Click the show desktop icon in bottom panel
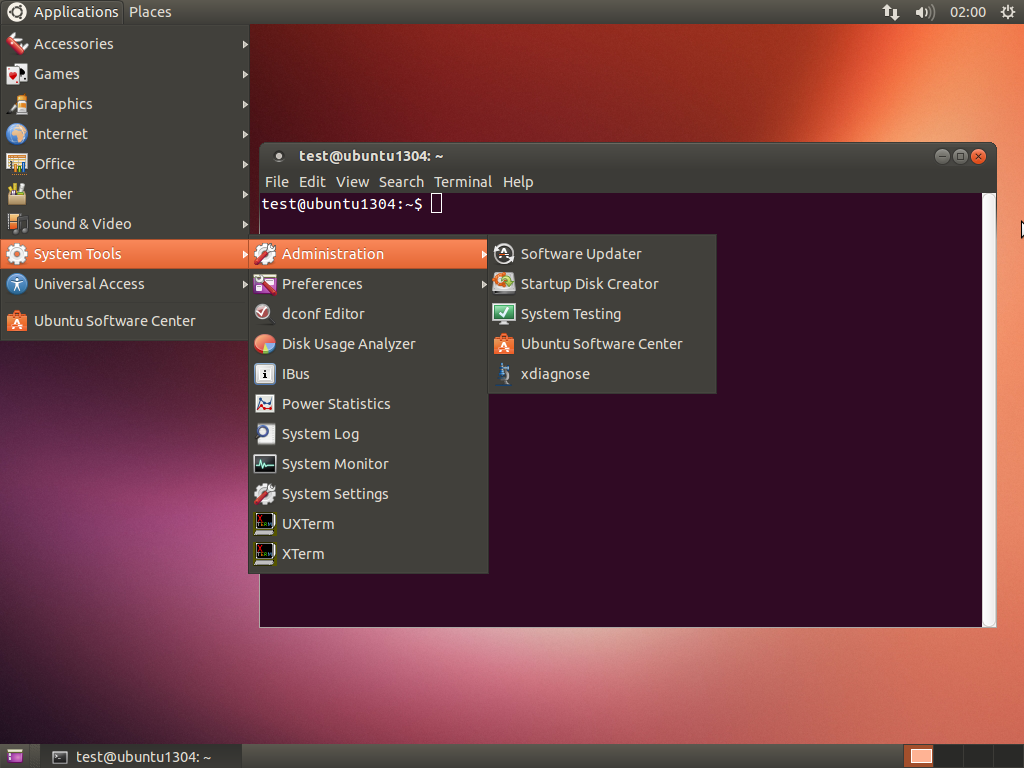 (15, 756)
